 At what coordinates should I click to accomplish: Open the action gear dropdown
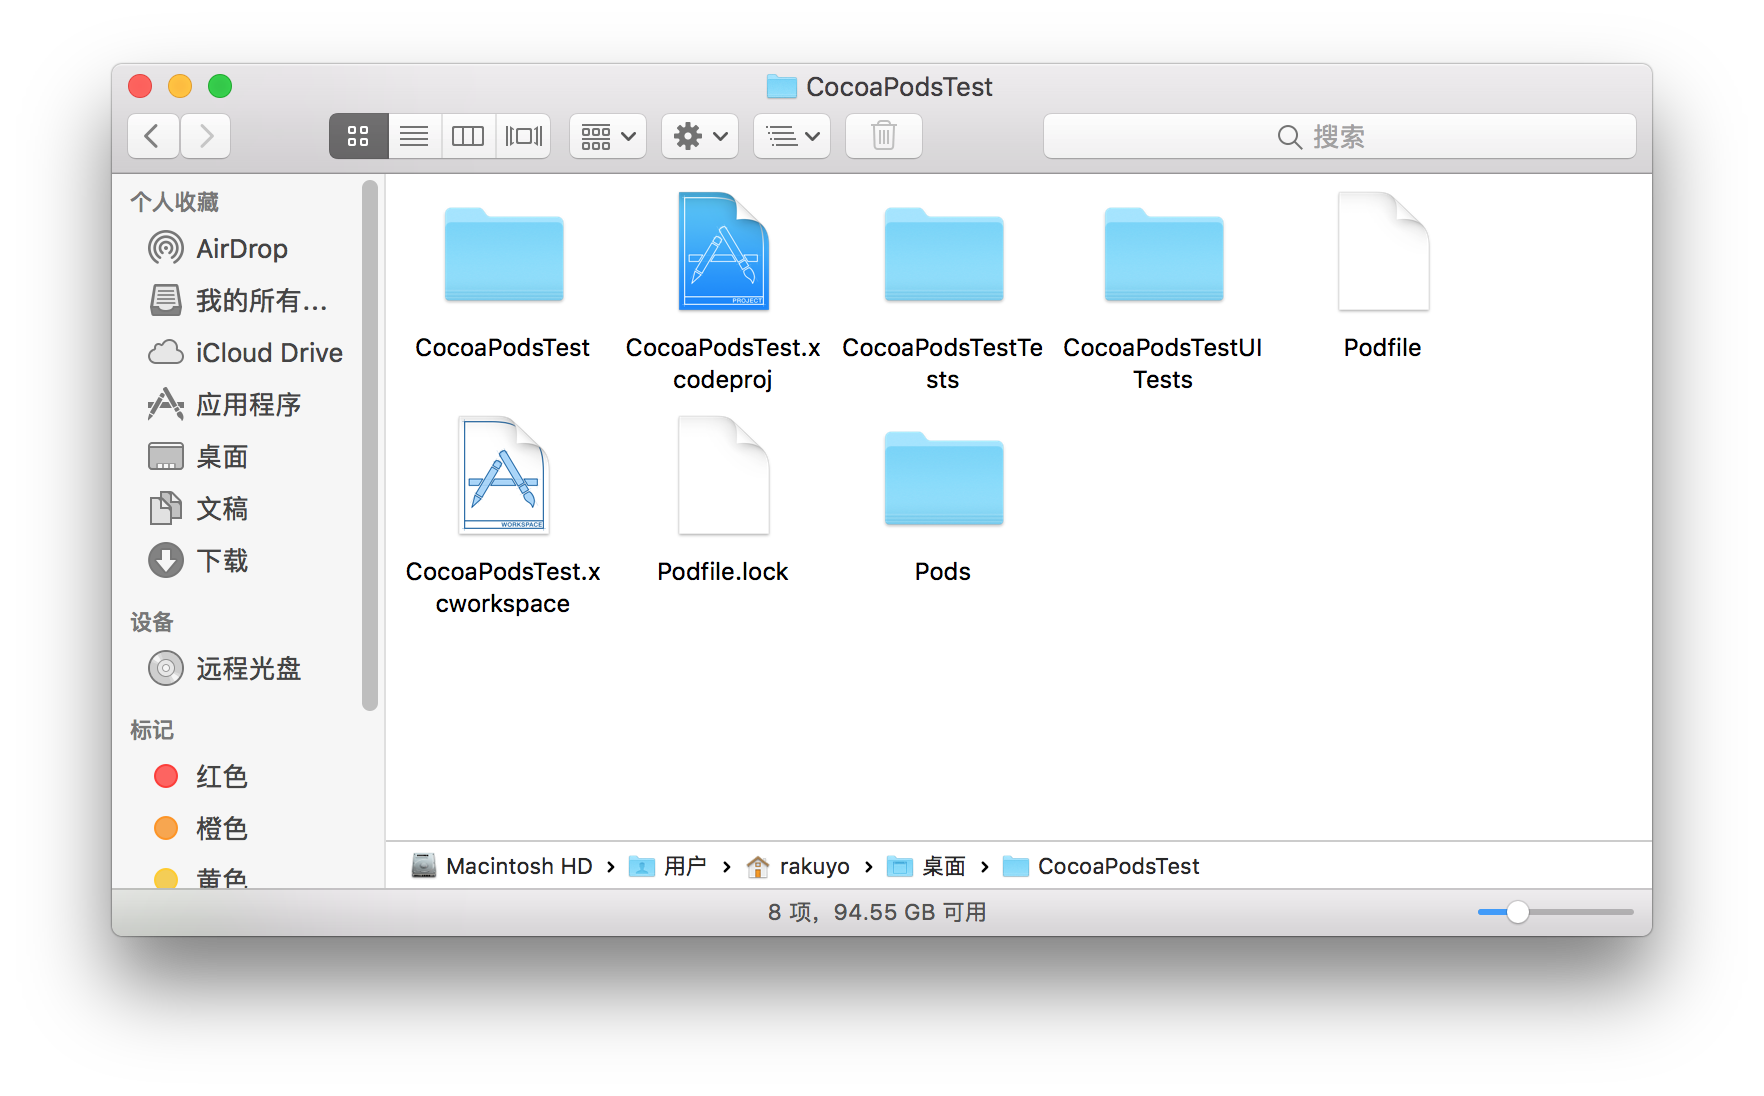(699, 136)
